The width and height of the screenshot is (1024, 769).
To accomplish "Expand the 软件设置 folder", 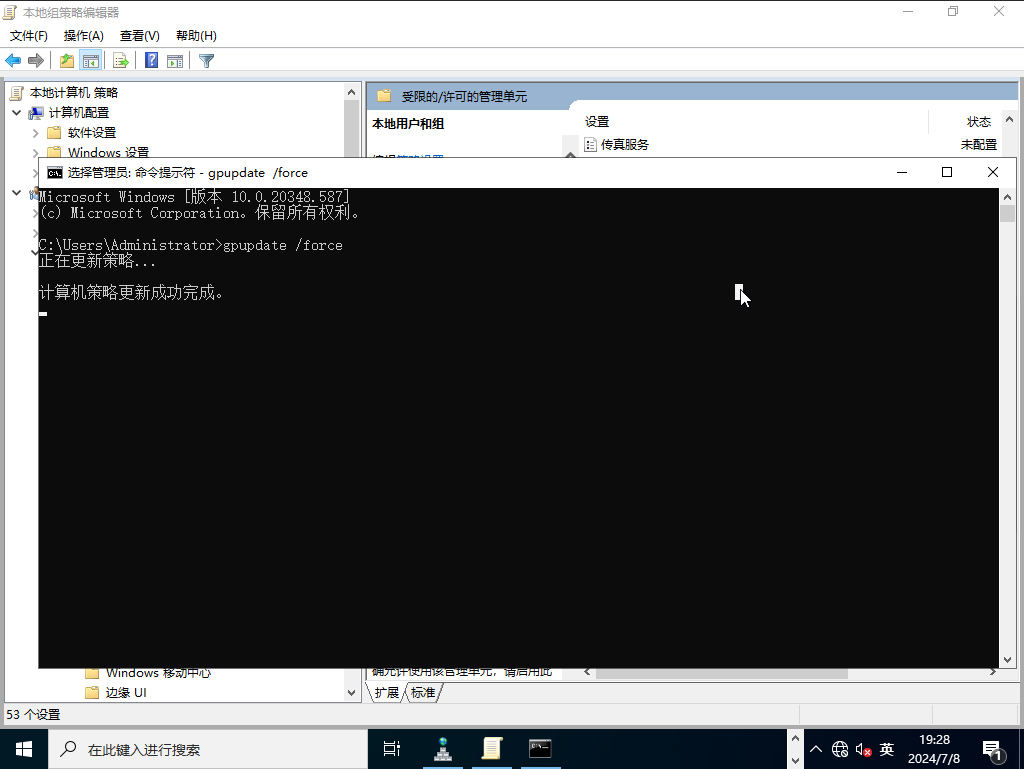I will 35,133.
